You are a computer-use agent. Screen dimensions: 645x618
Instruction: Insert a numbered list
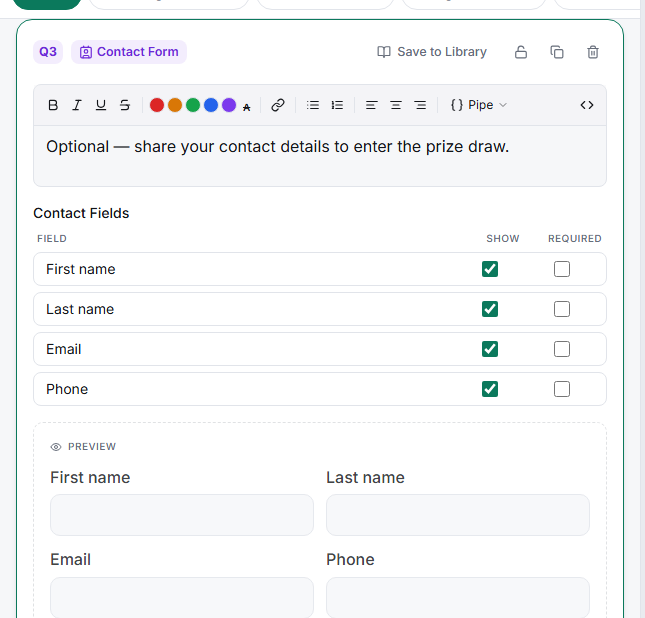337,105
